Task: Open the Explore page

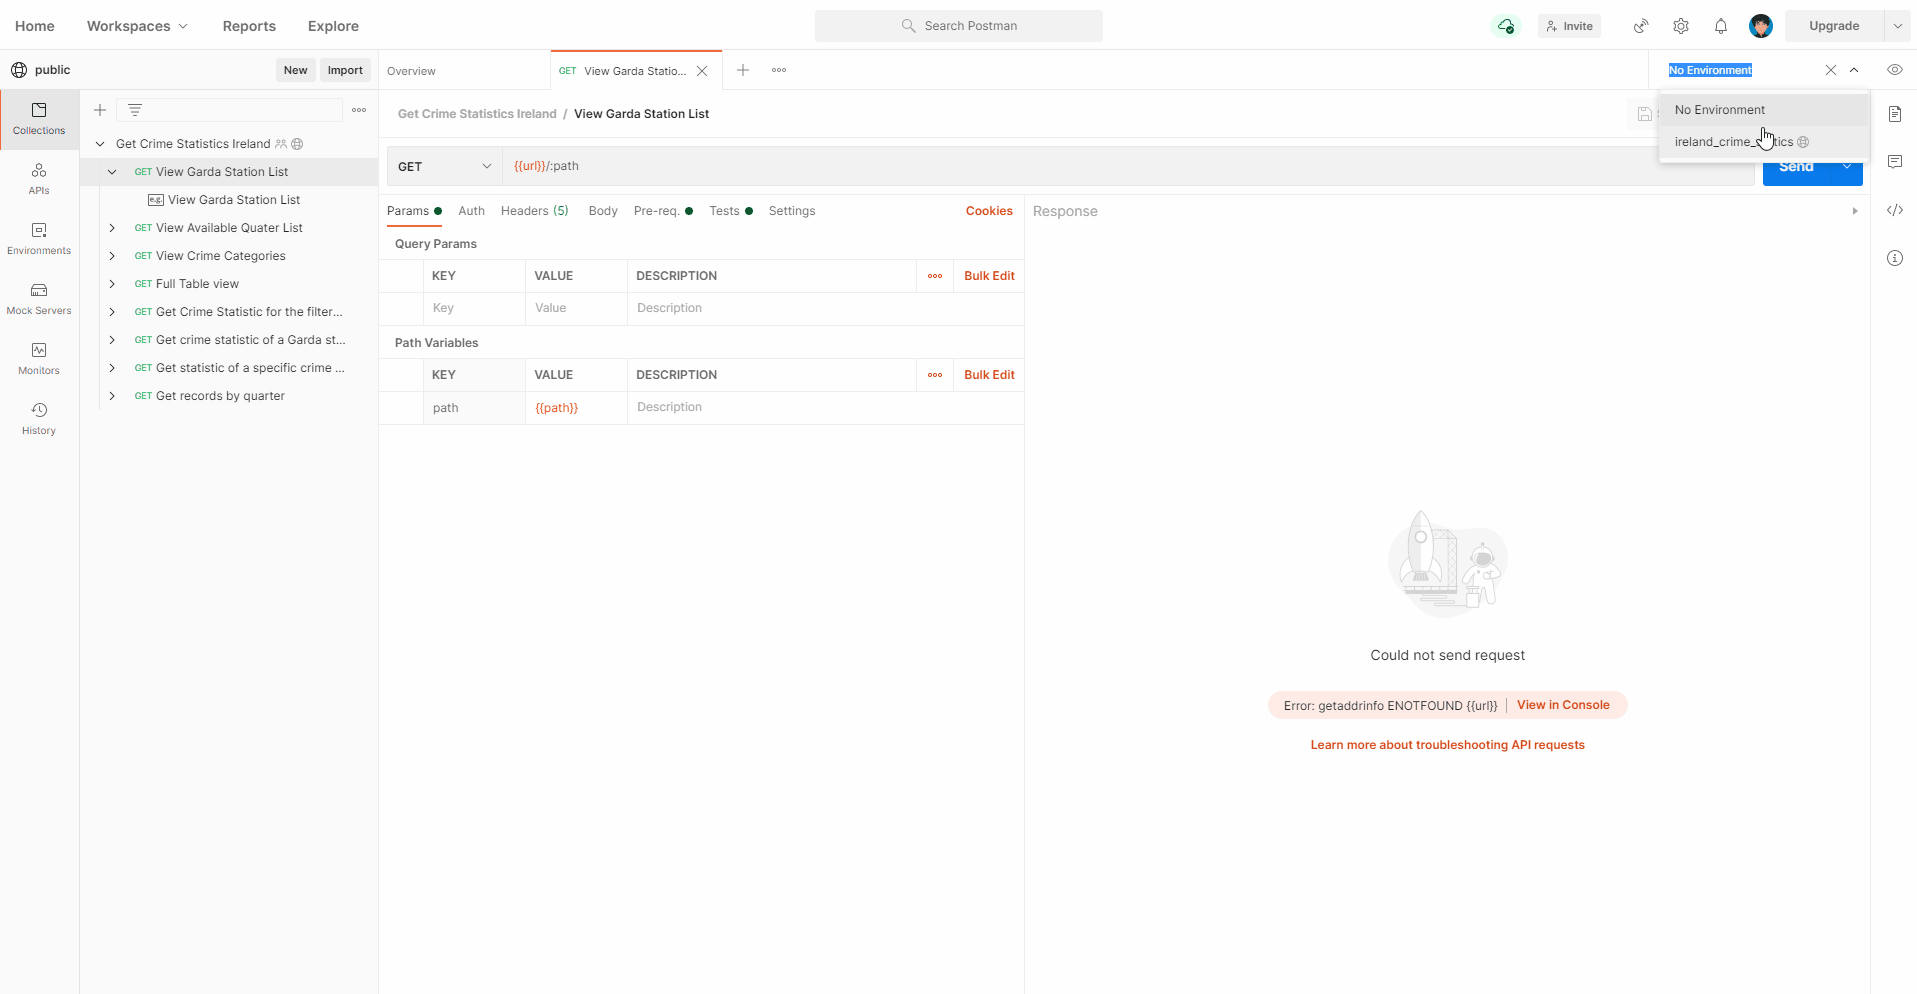Action: (x=333, y=26)
